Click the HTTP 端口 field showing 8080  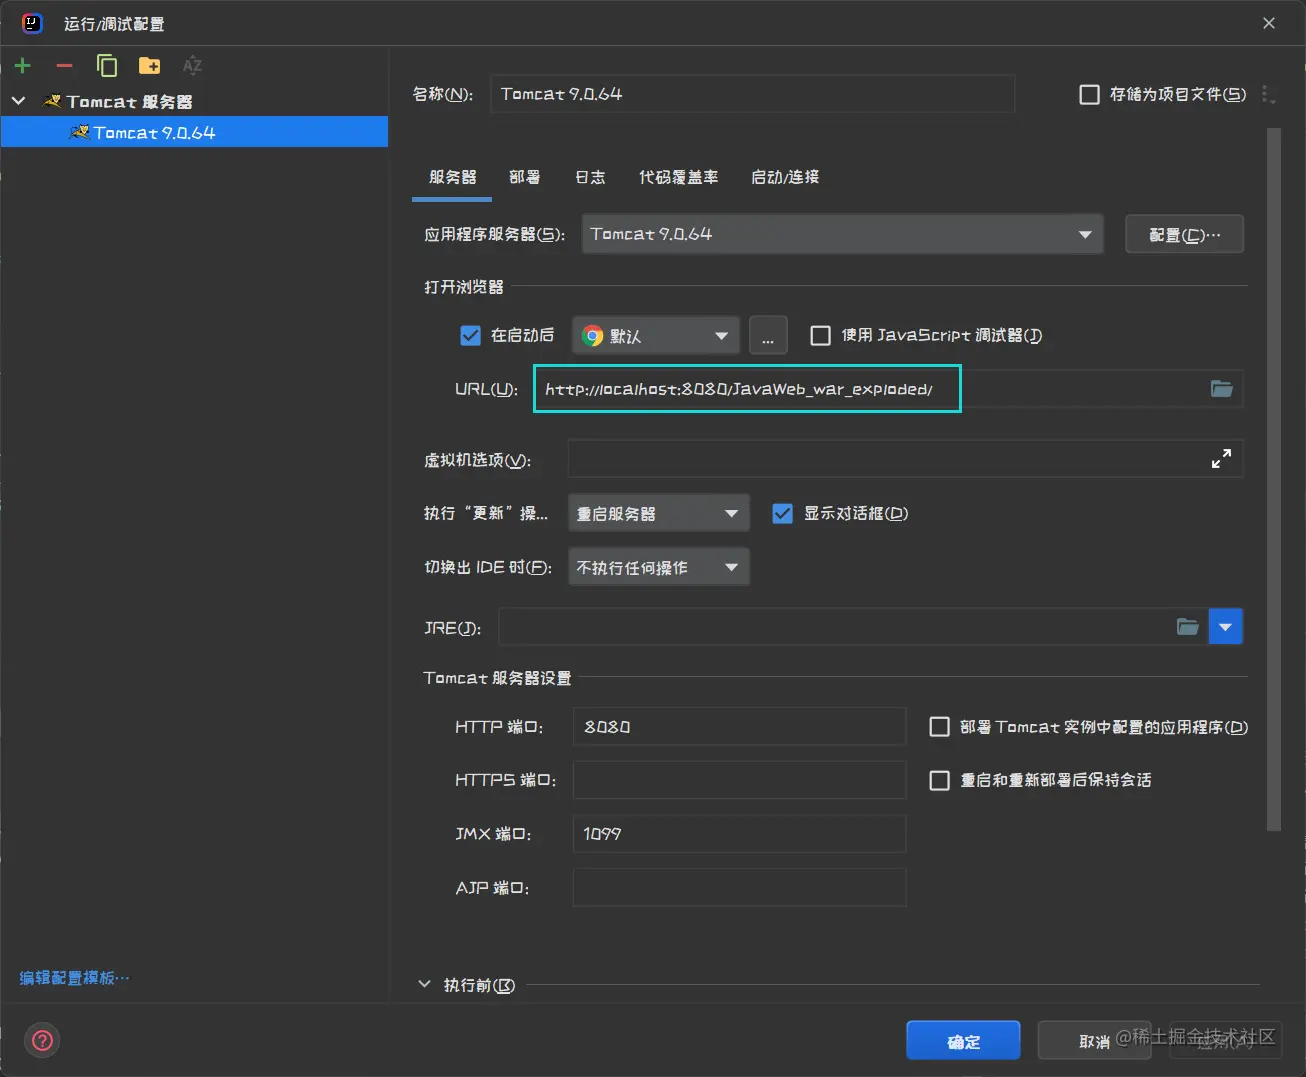tap(739, 727)
